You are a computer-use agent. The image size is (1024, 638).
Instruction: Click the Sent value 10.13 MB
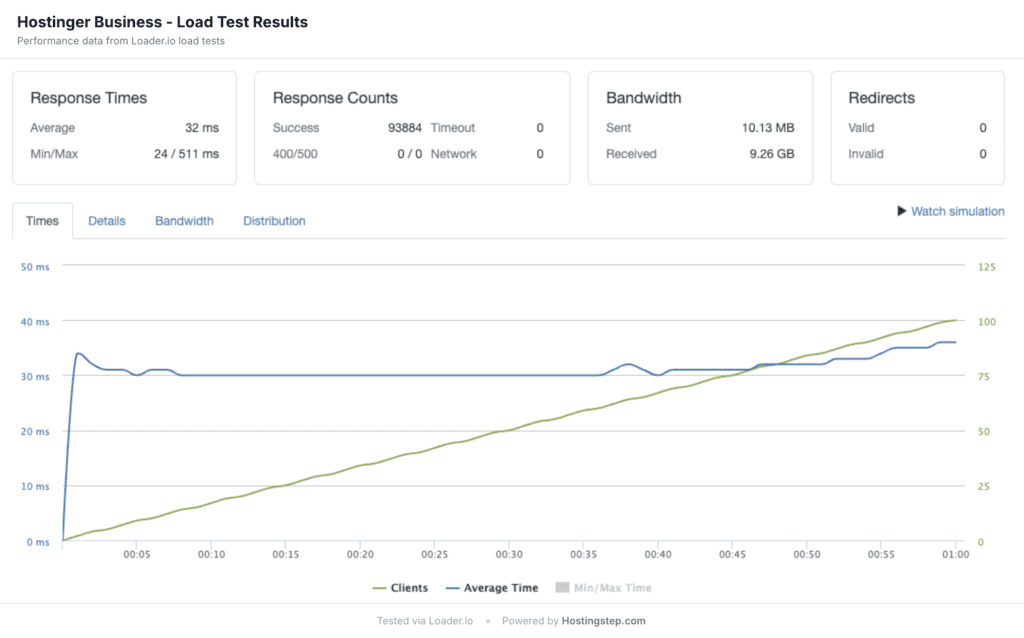pos(768,127)
